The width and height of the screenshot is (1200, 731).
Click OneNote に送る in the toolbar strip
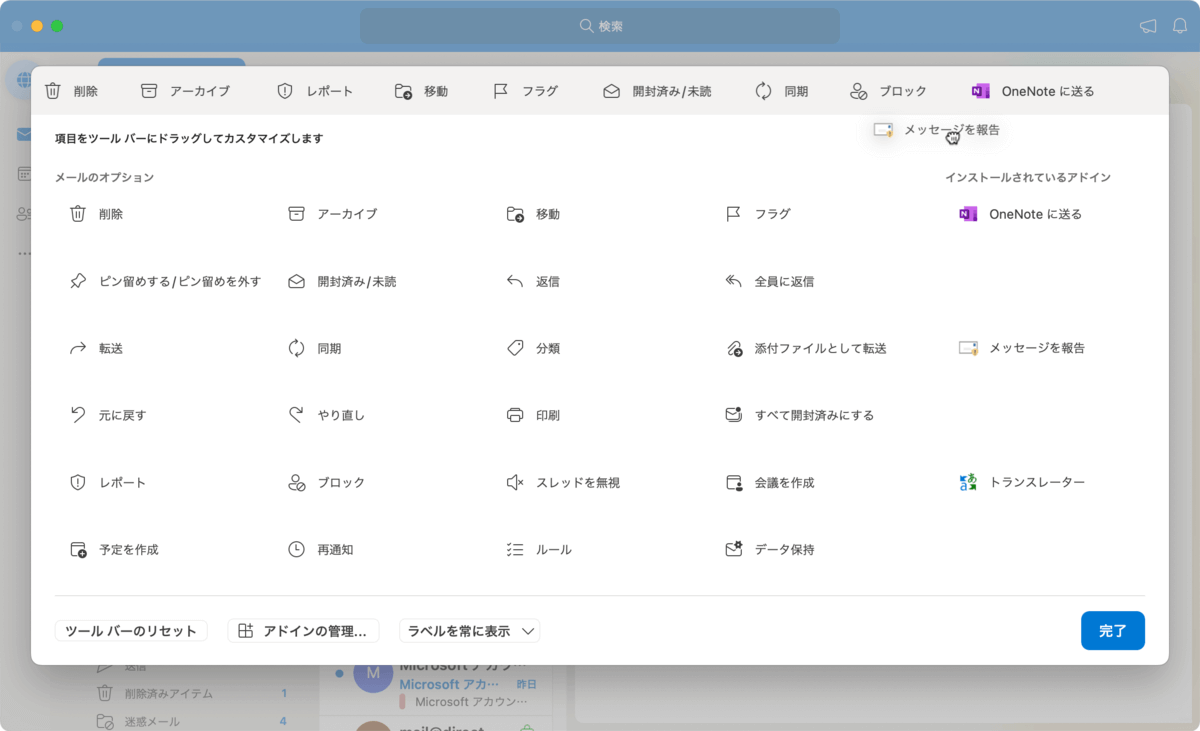1033,91
